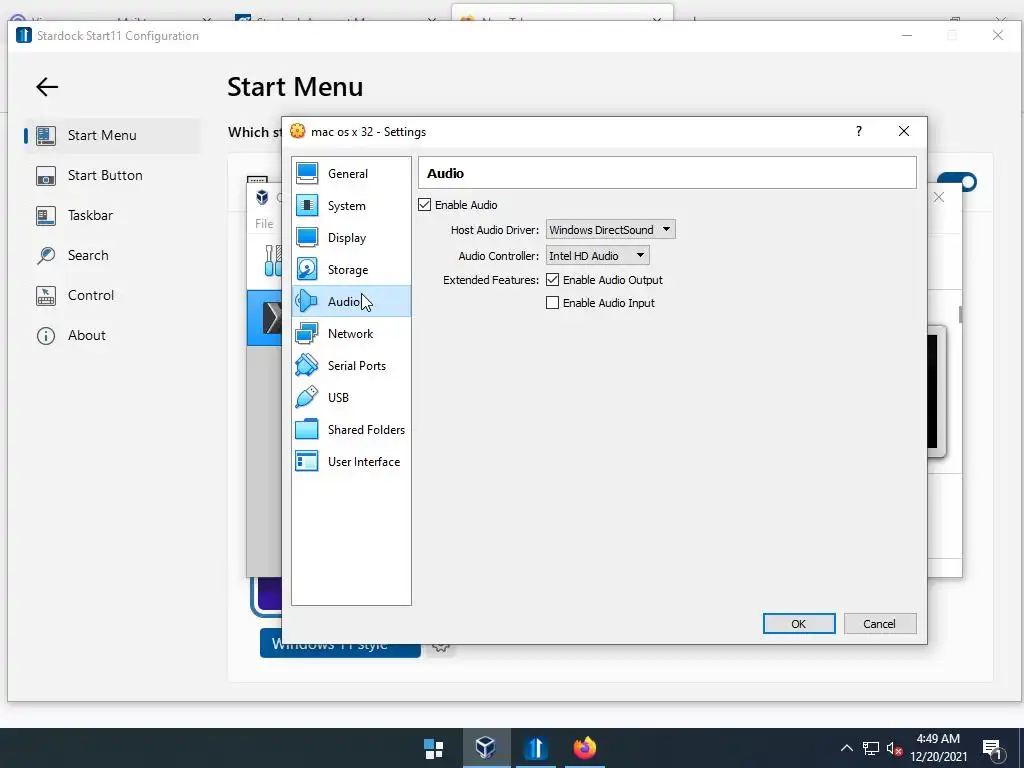1024x768 pixels.
Task: Open Firefox from the taskbar
Action: tap(584, 748)
